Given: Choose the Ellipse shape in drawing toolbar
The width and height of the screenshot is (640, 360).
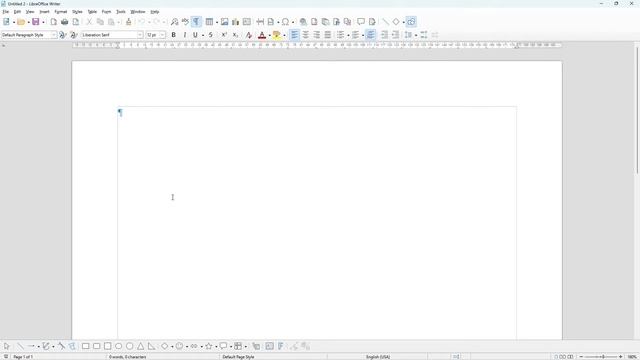Looking at the screenshot, I should point(118,346).
